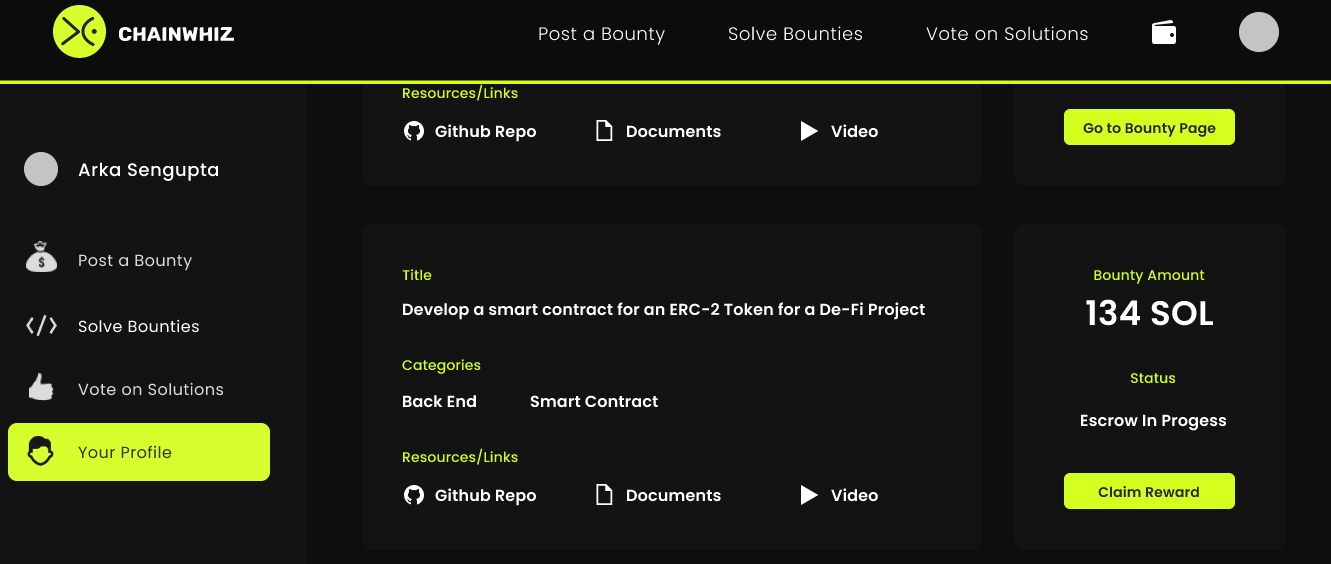Click the Go to Bounty Page button
This screenshot has width=1331, height=564.
point(1149,127)
